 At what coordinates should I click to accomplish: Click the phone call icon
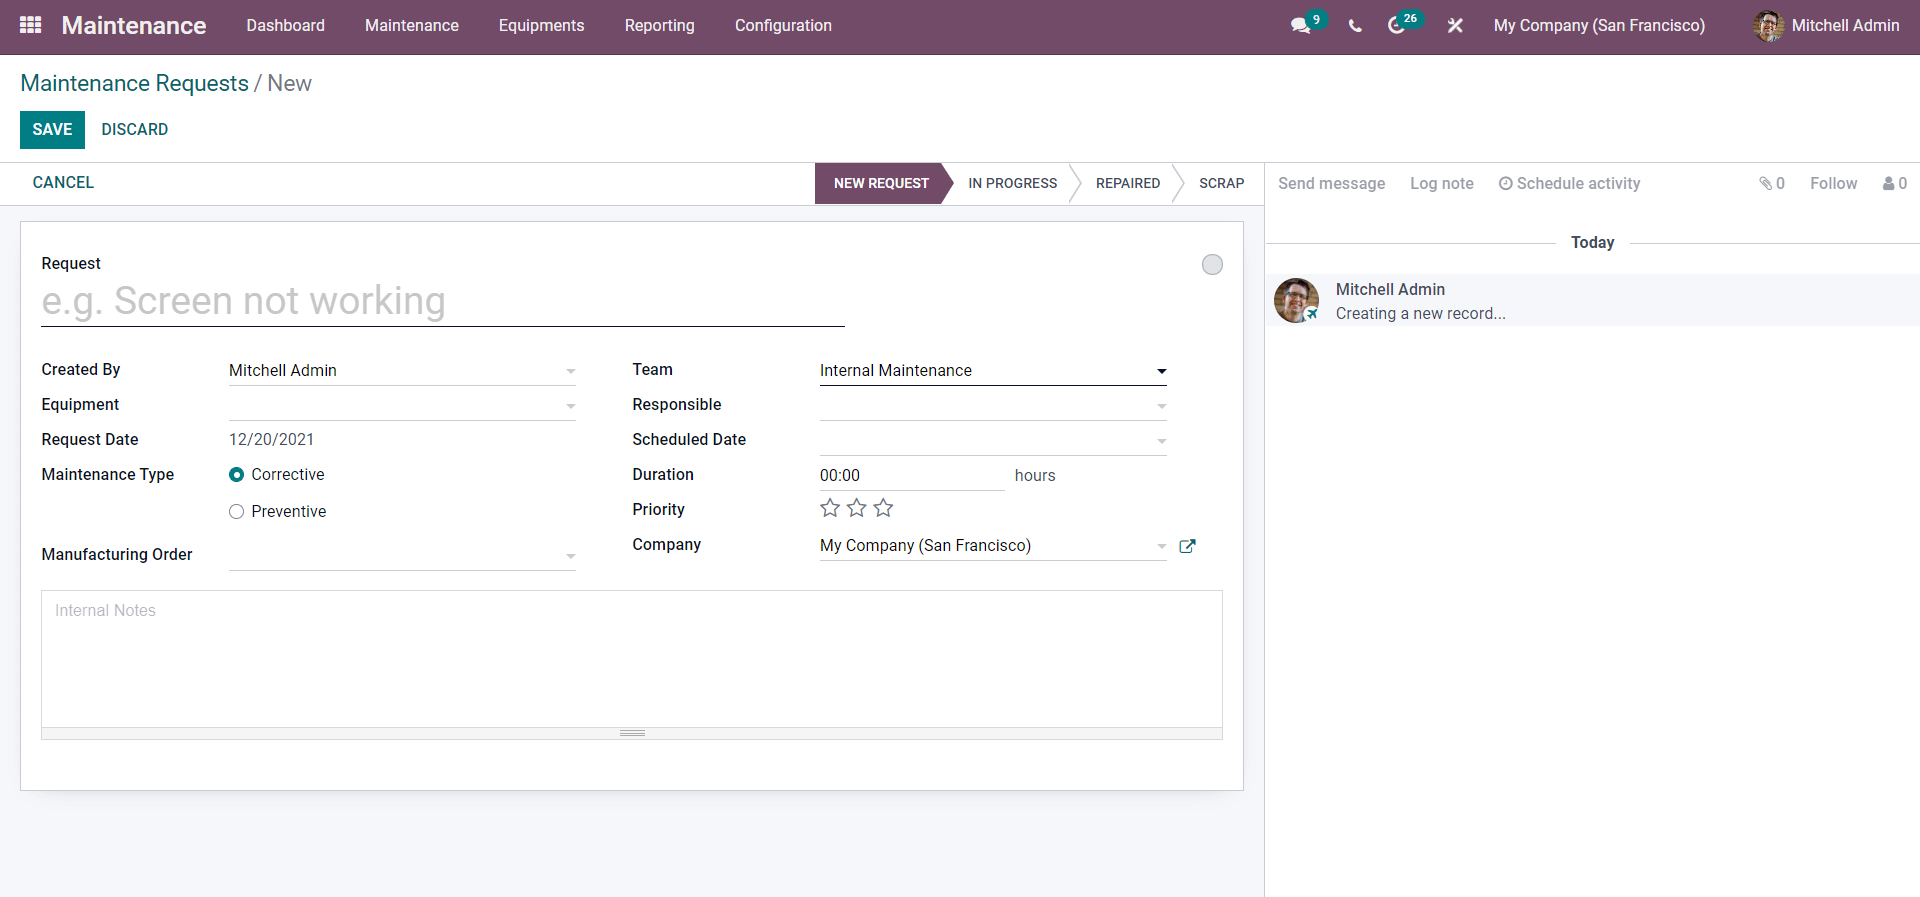pos(1355,26)
